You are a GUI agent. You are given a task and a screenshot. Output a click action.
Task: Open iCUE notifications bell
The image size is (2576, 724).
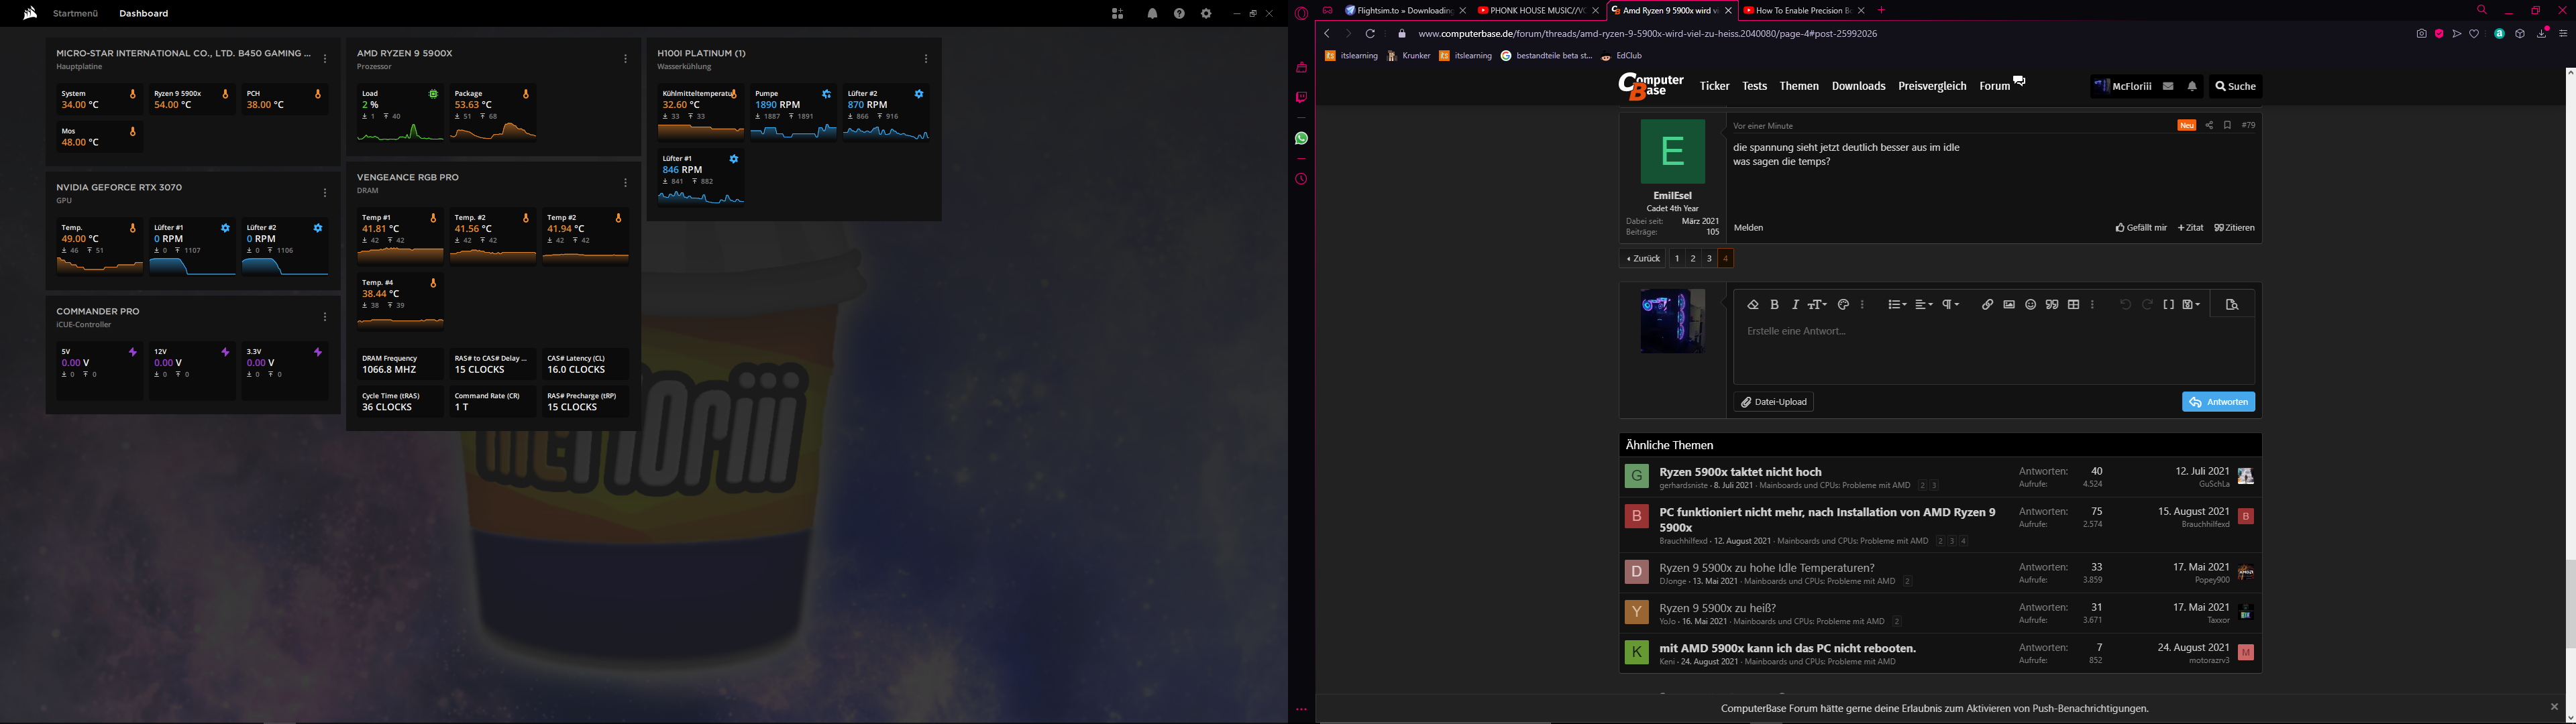pyautogui.click(x=1152, y=14)
